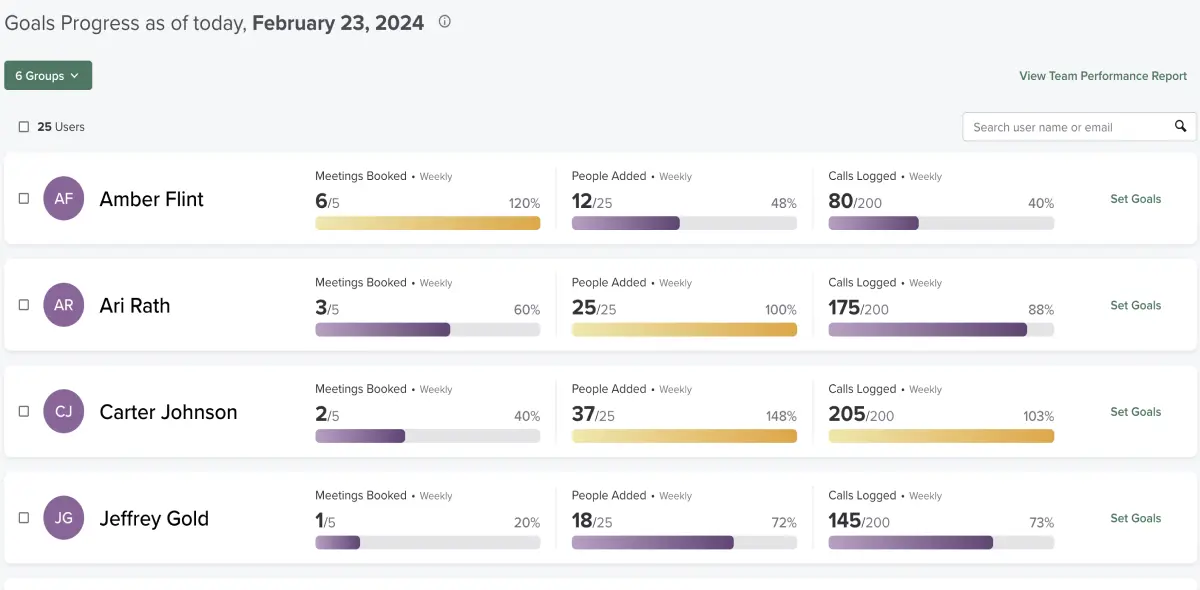Screen dimensions: 1200x590
Task: Click Set Goals for Amber Flint
Action: [x=1135, y=199]
